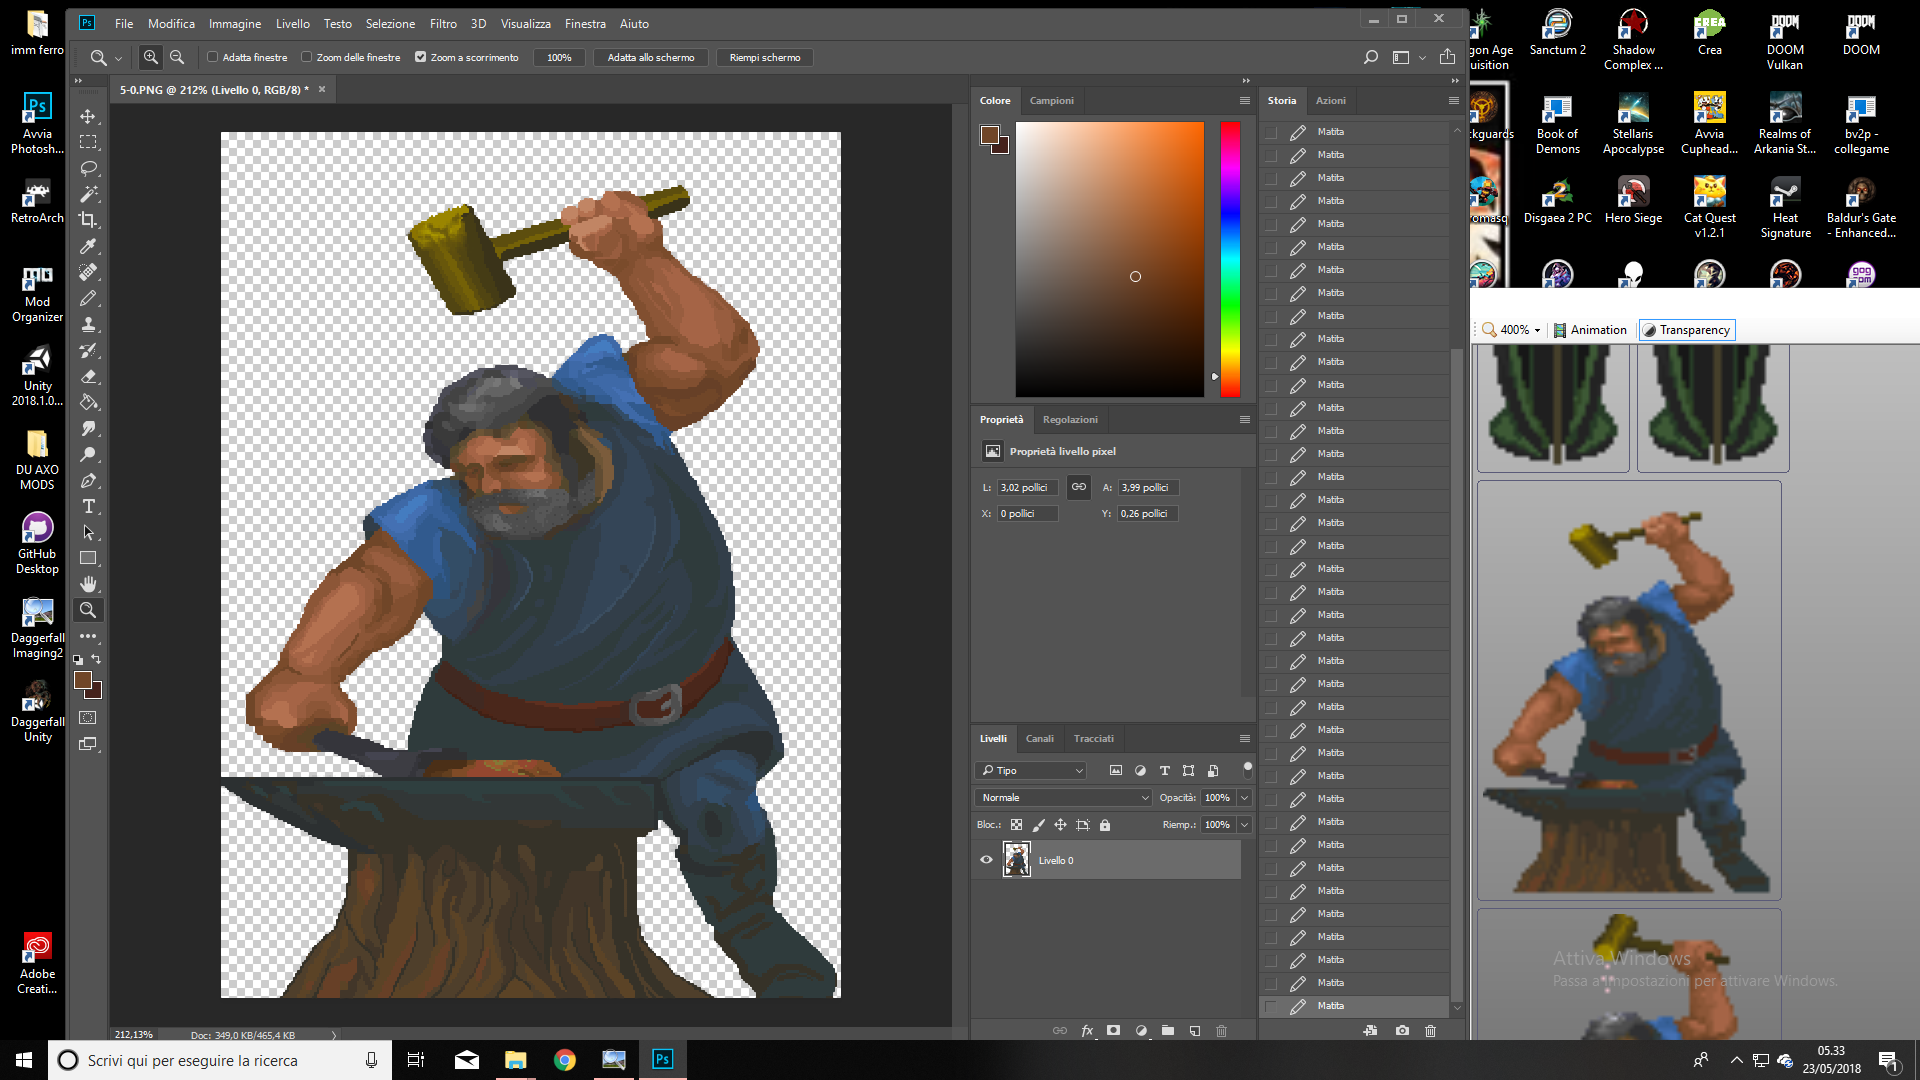Click the Animation button in viewer window
Viewport: 1920px width, 1080px height.
click(1590, 330)
